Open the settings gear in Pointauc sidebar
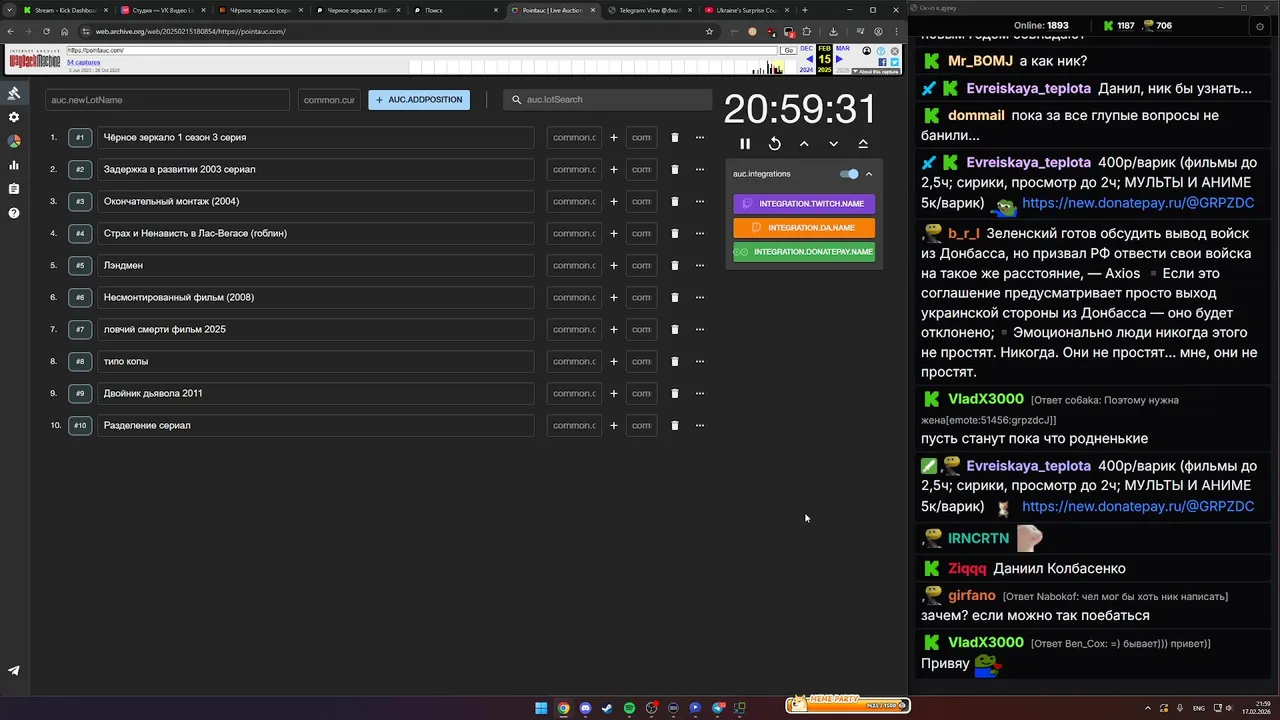Screen dimensions: 1280x720 [14, 117]
